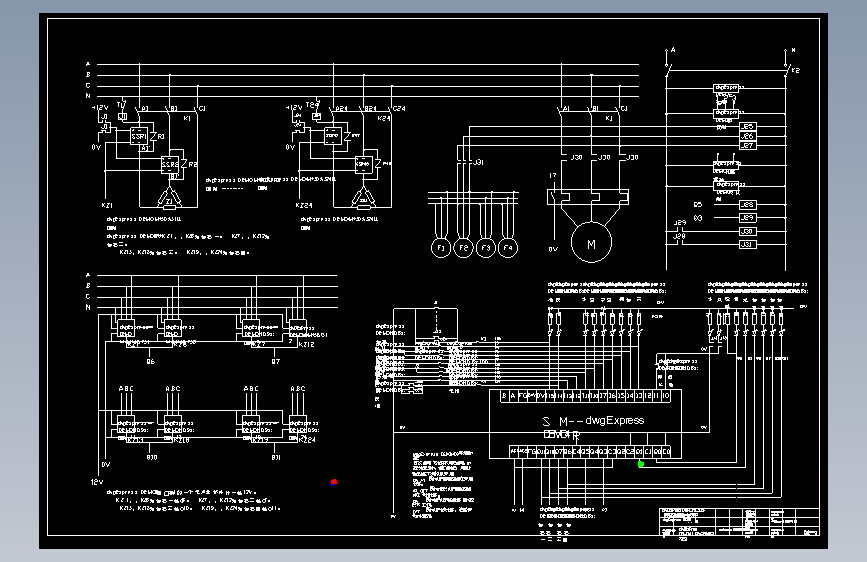Screen dimensions: 867x562
Task: Click the K1 contactor label in first circuit
Action: tap(187, 118)
